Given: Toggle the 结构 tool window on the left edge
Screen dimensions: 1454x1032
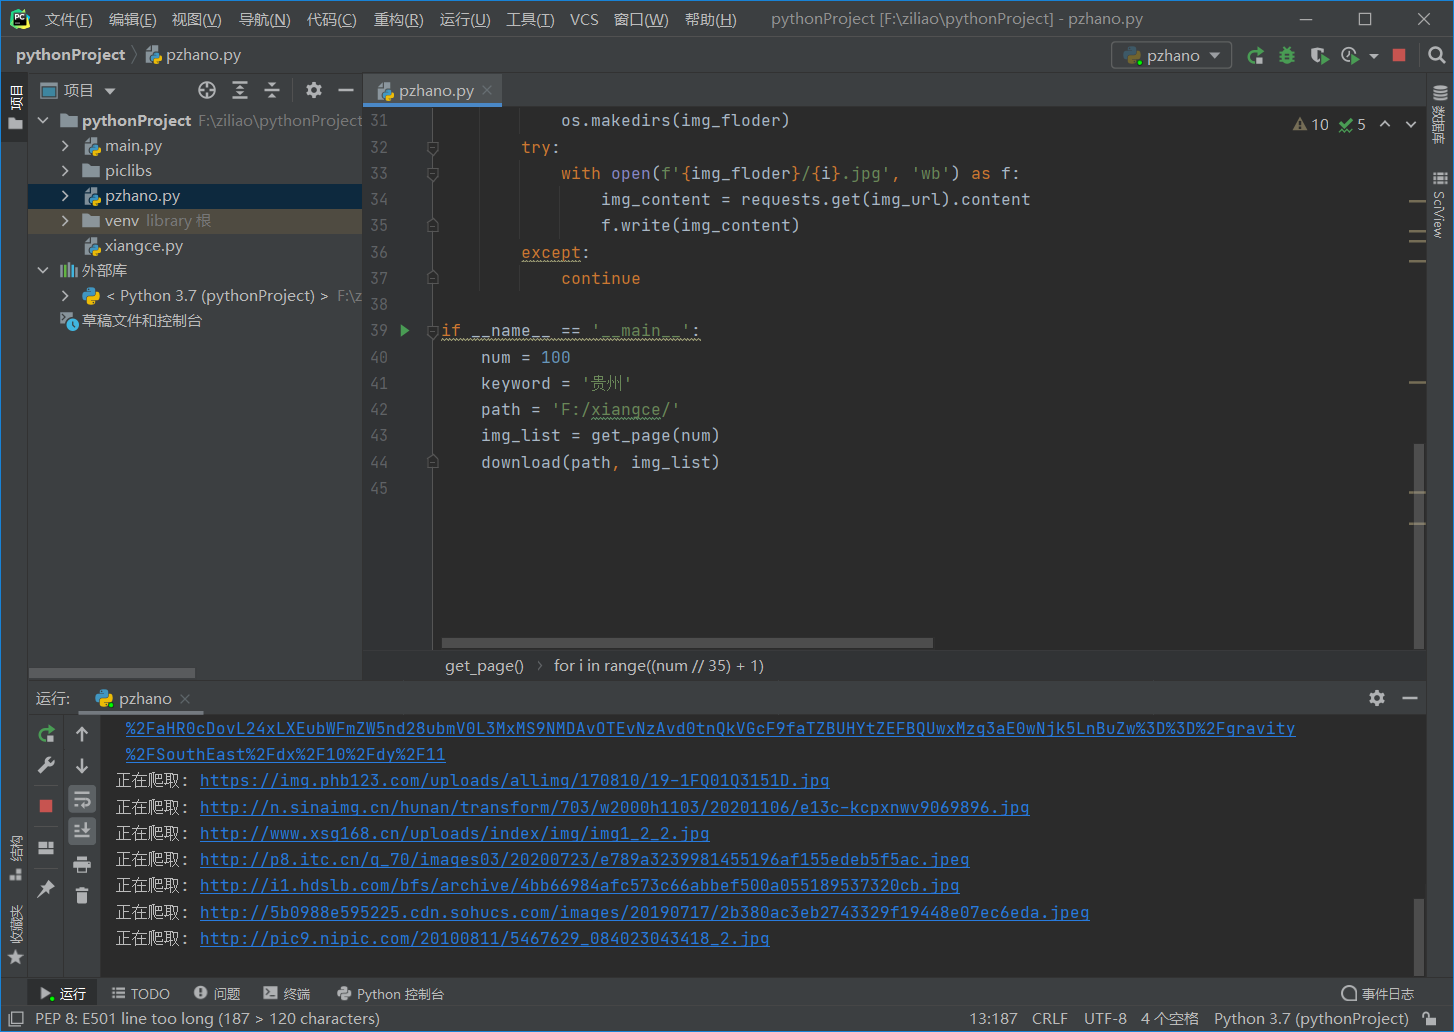Looking at the screenshot, I should click(x=15, y=857).
